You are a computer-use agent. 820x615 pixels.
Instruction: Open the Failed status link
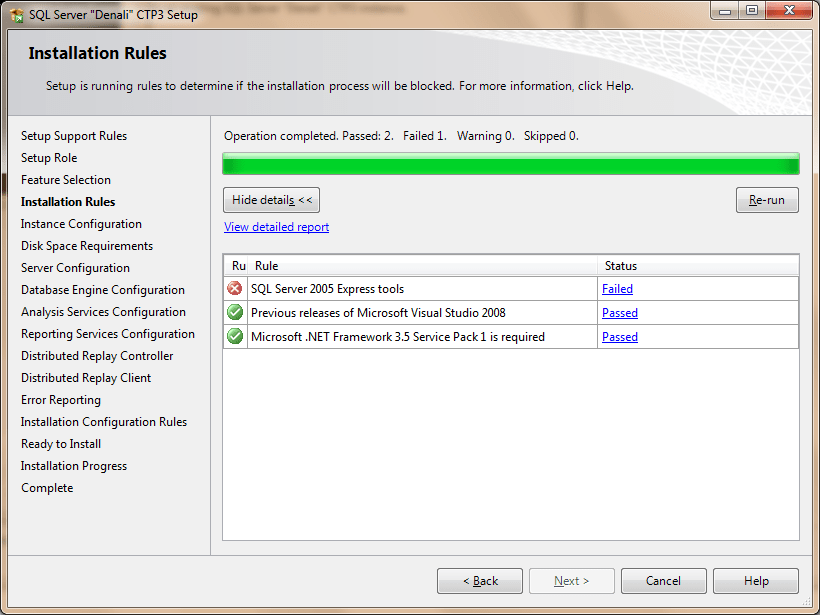click(x=617, y=289)
